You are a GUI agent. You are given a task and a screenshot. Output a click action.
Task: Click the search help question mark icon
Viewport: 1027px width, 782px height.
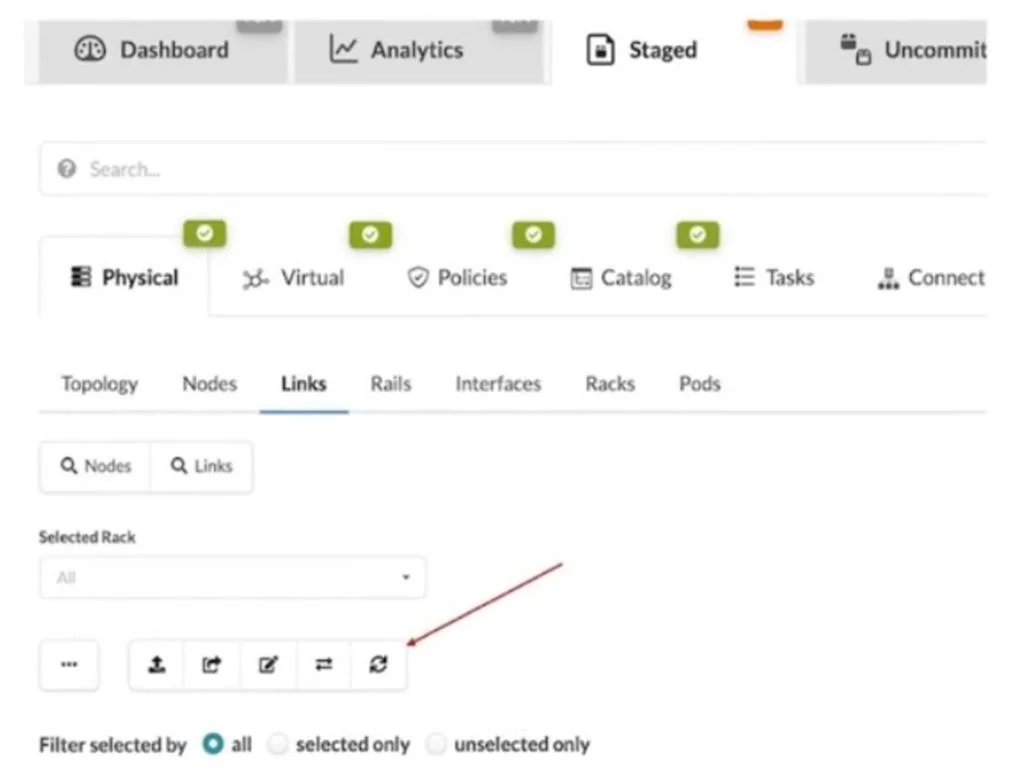tap(66, 169)
